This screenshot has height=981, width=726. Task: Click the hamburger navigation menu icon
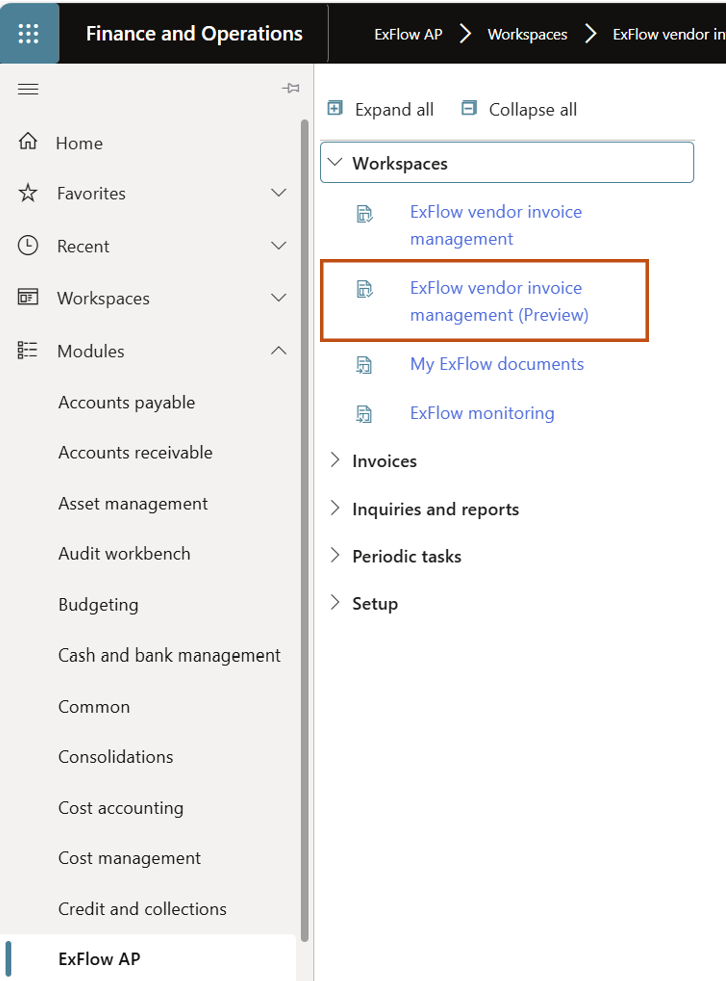click(28, 89)
